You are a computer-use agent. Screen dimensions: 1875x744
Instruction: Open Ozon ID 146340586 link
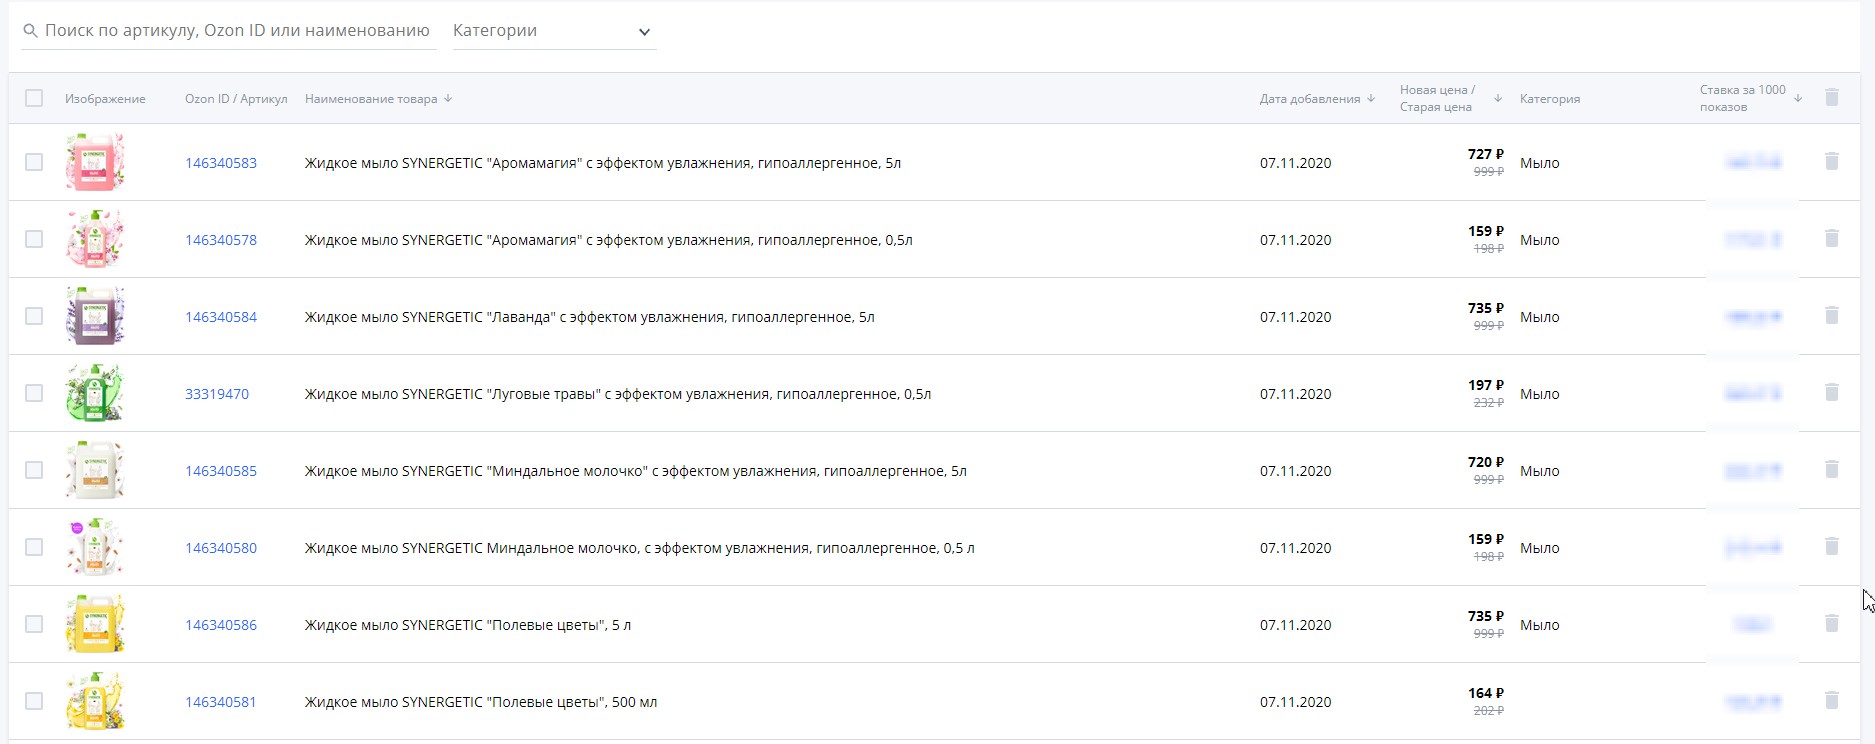coord(221,625)
